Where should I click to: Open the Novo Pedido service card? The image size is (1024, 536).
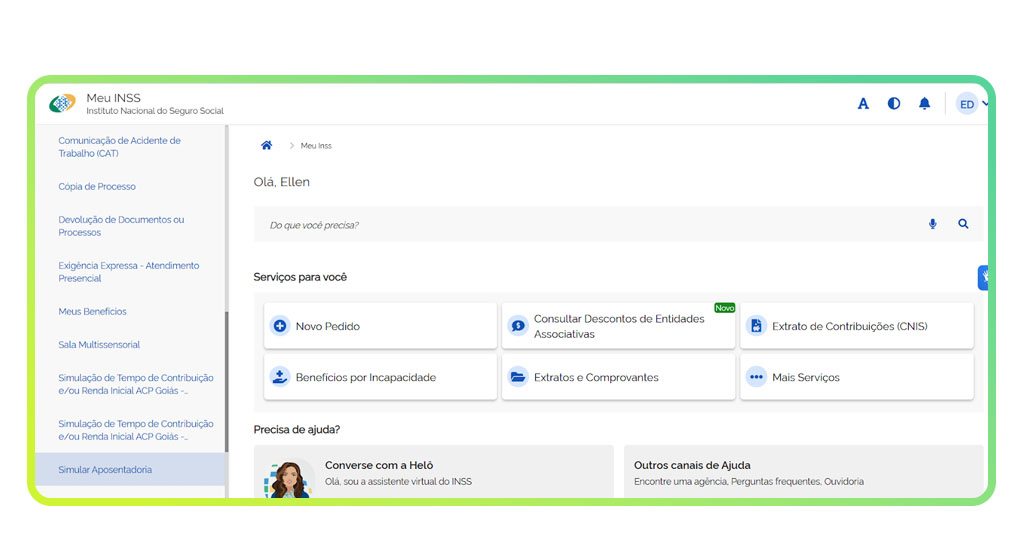380,326
